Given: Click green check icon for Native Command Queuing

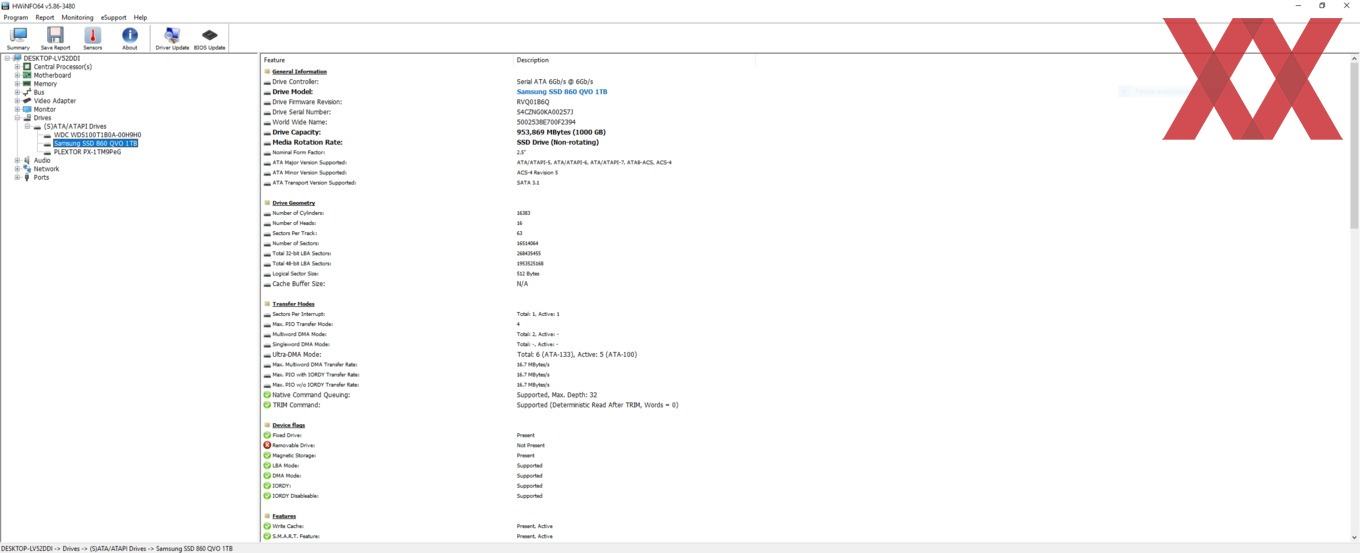Looking at the screenshot, I should click(x=267, y=395).
